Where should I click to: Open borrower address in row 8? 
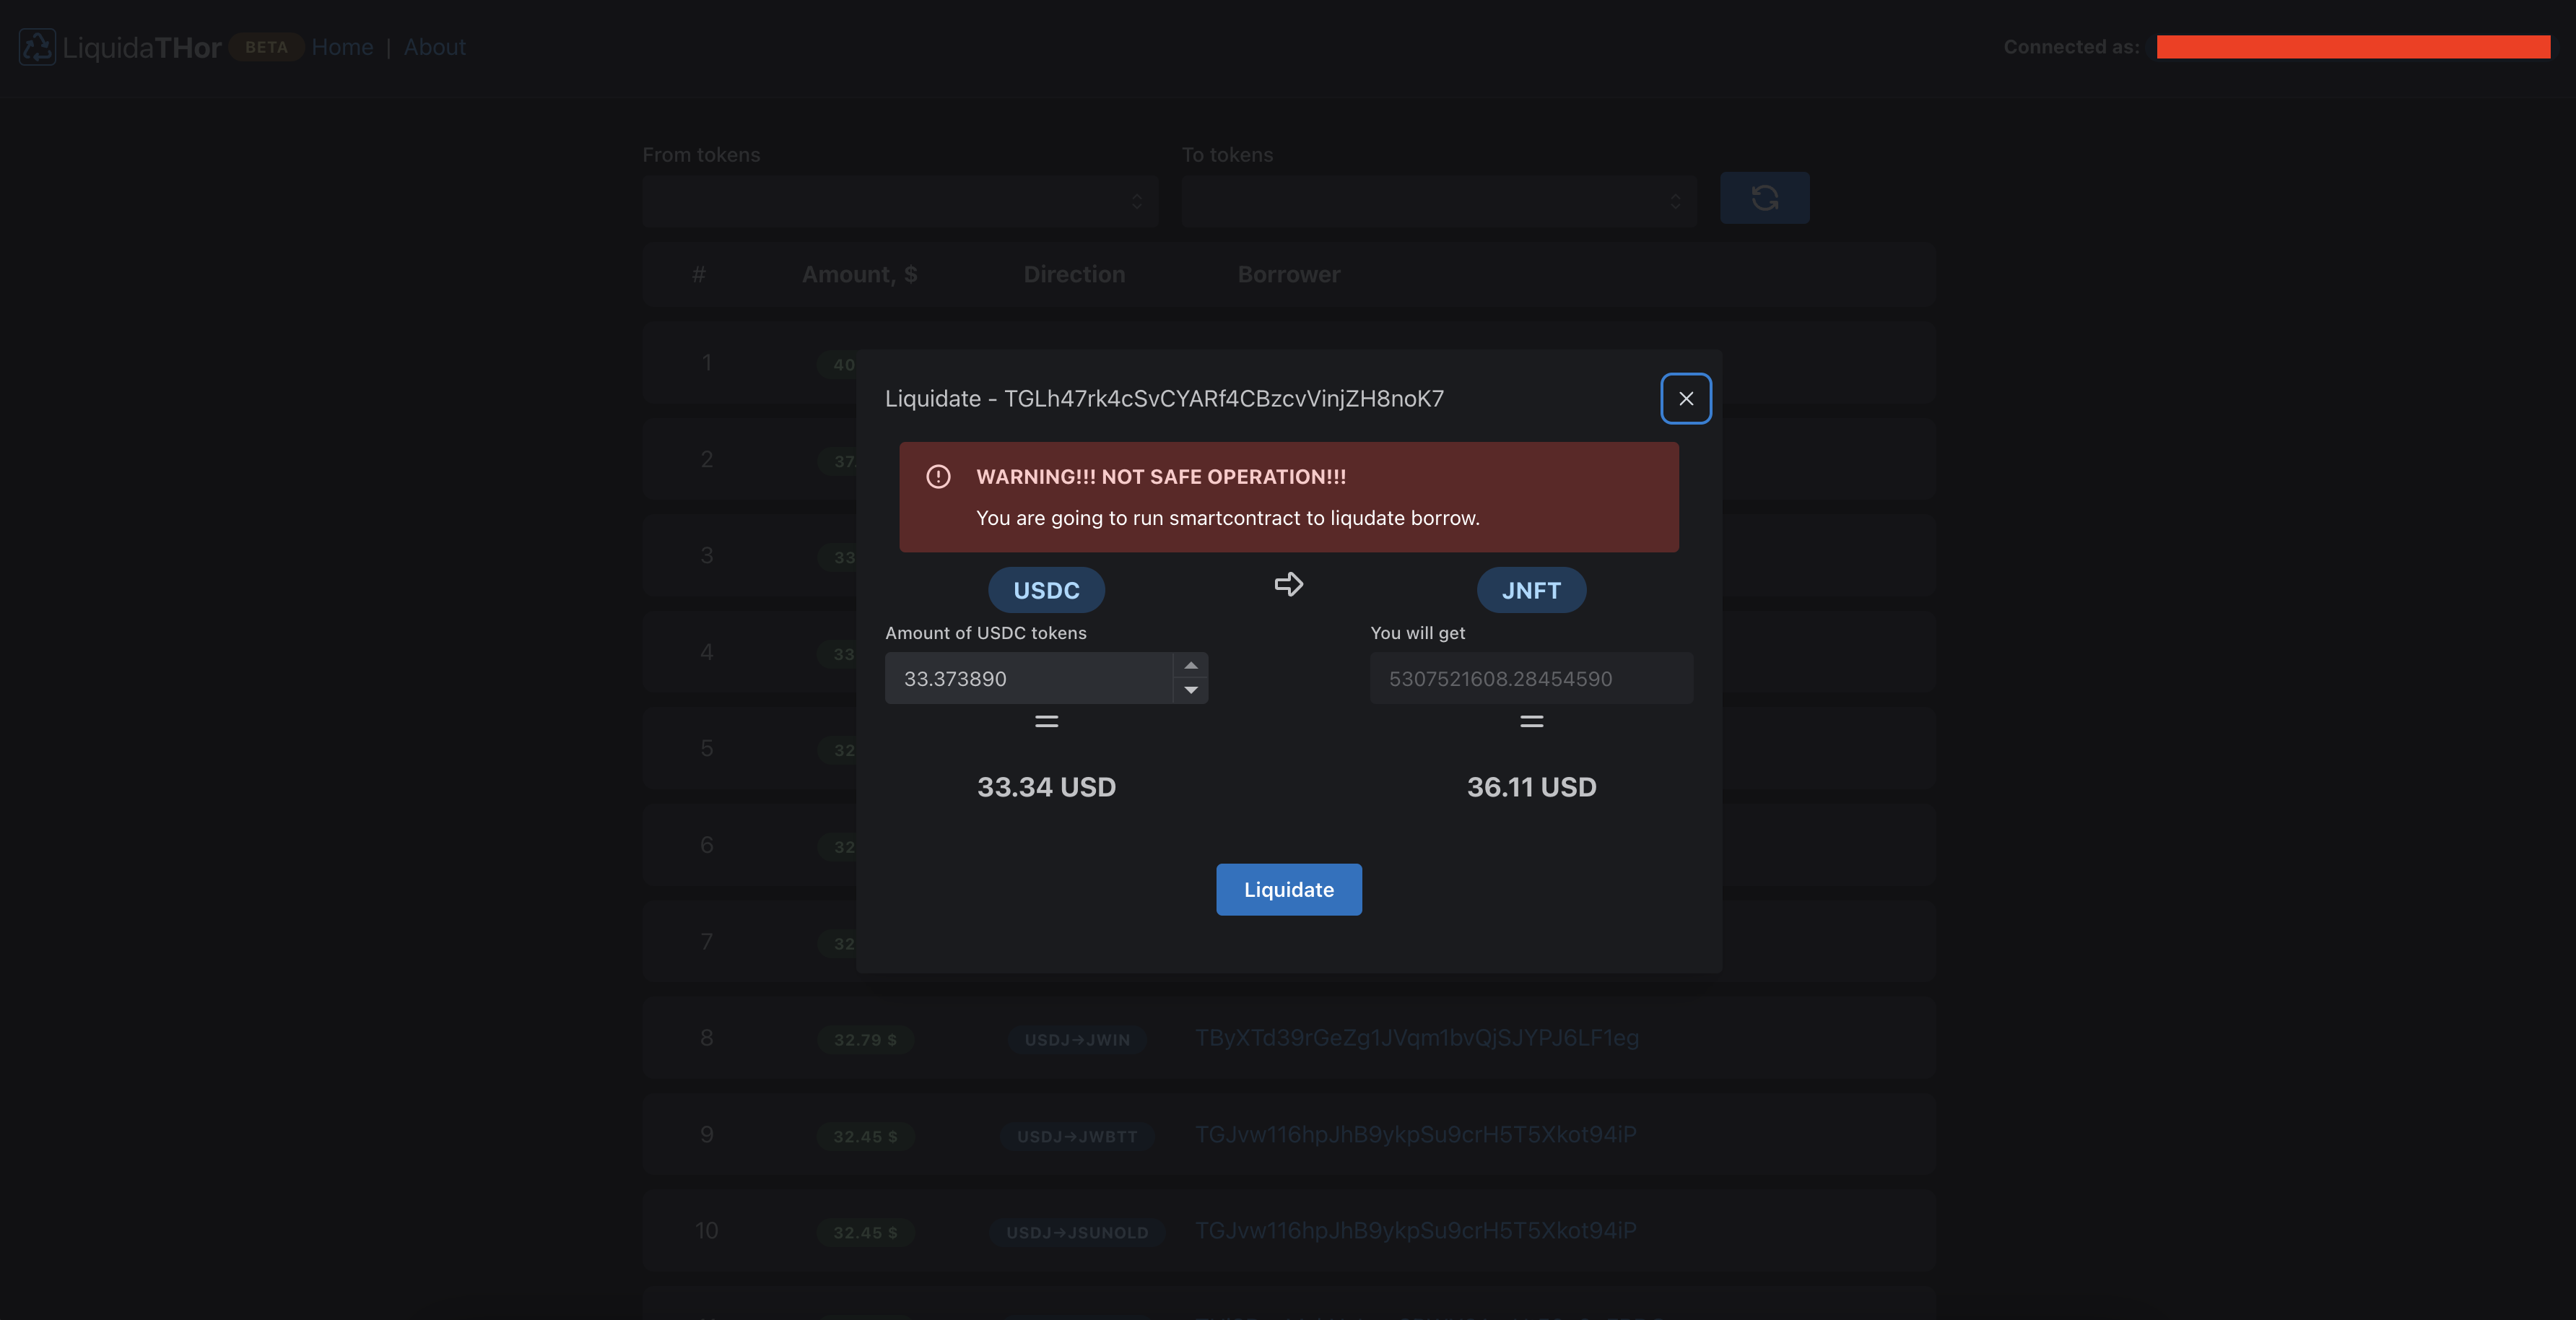pyautogui.click(x=1416, y=1038)
